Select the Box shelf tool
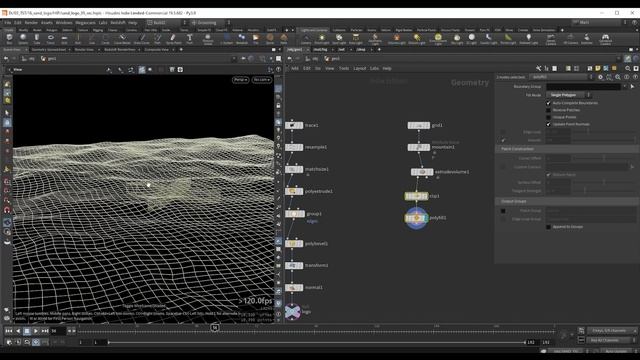 (9, 39)
